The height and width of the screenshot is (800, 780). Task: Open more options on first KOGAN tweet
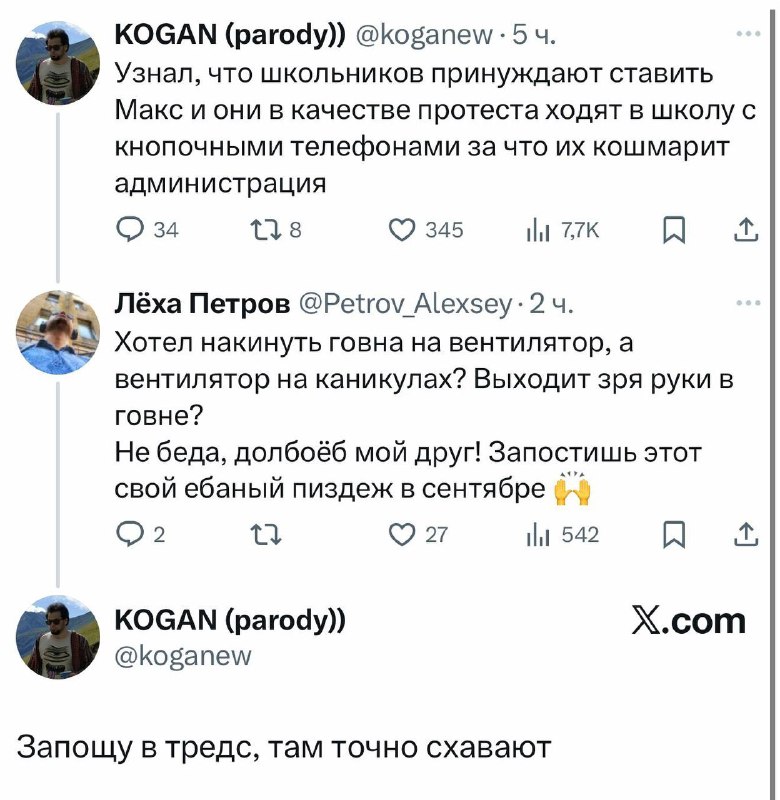746,33
